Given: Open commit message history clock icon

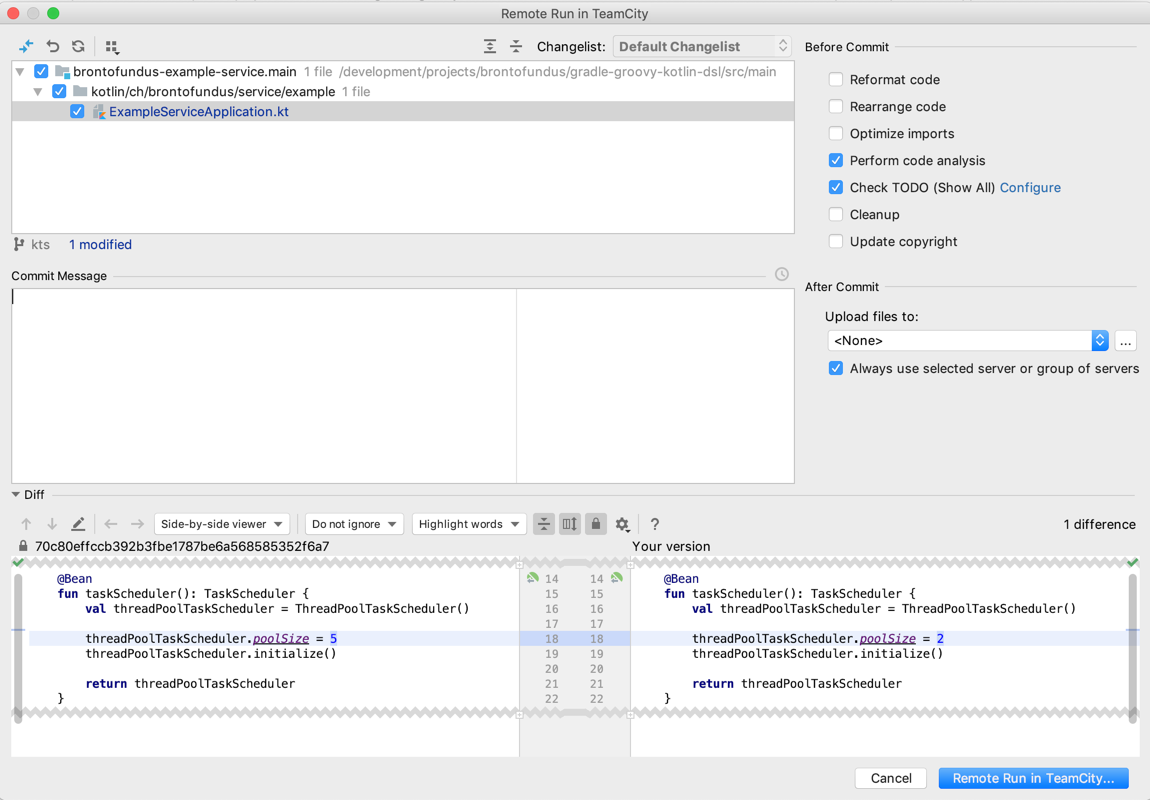Looking at the screenshot, I should (x=782, y=274).
